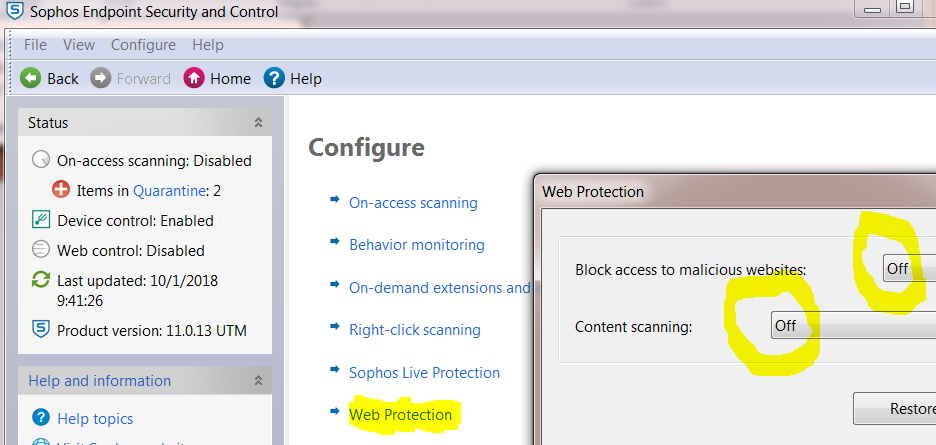Click the arrow bullet beside Web Protection
936x445 pixels.
point(334,410)
